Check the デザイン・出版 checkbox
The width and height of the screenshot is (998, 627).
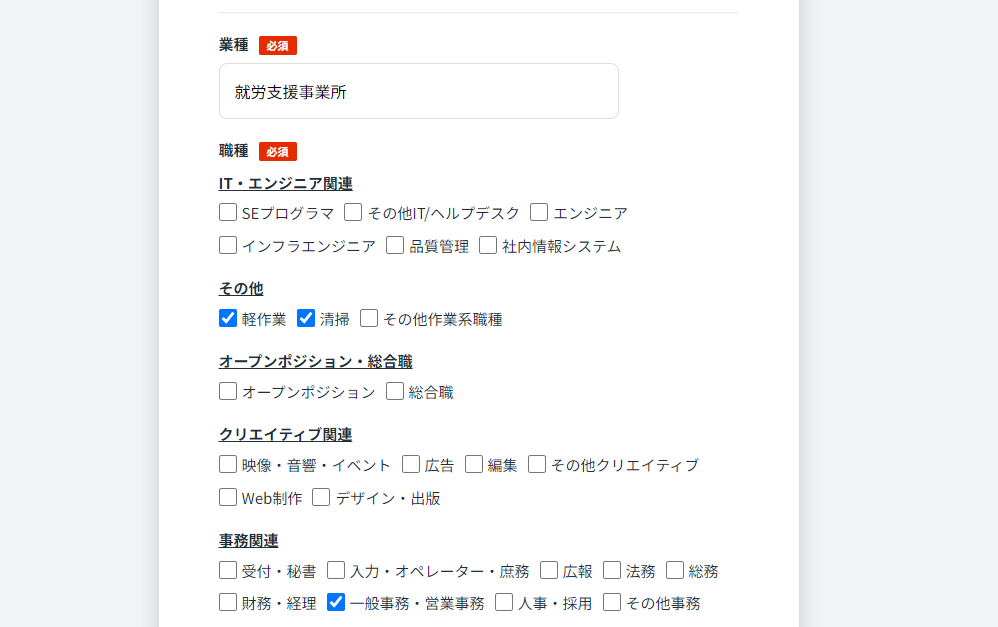[x=321, y=497]
